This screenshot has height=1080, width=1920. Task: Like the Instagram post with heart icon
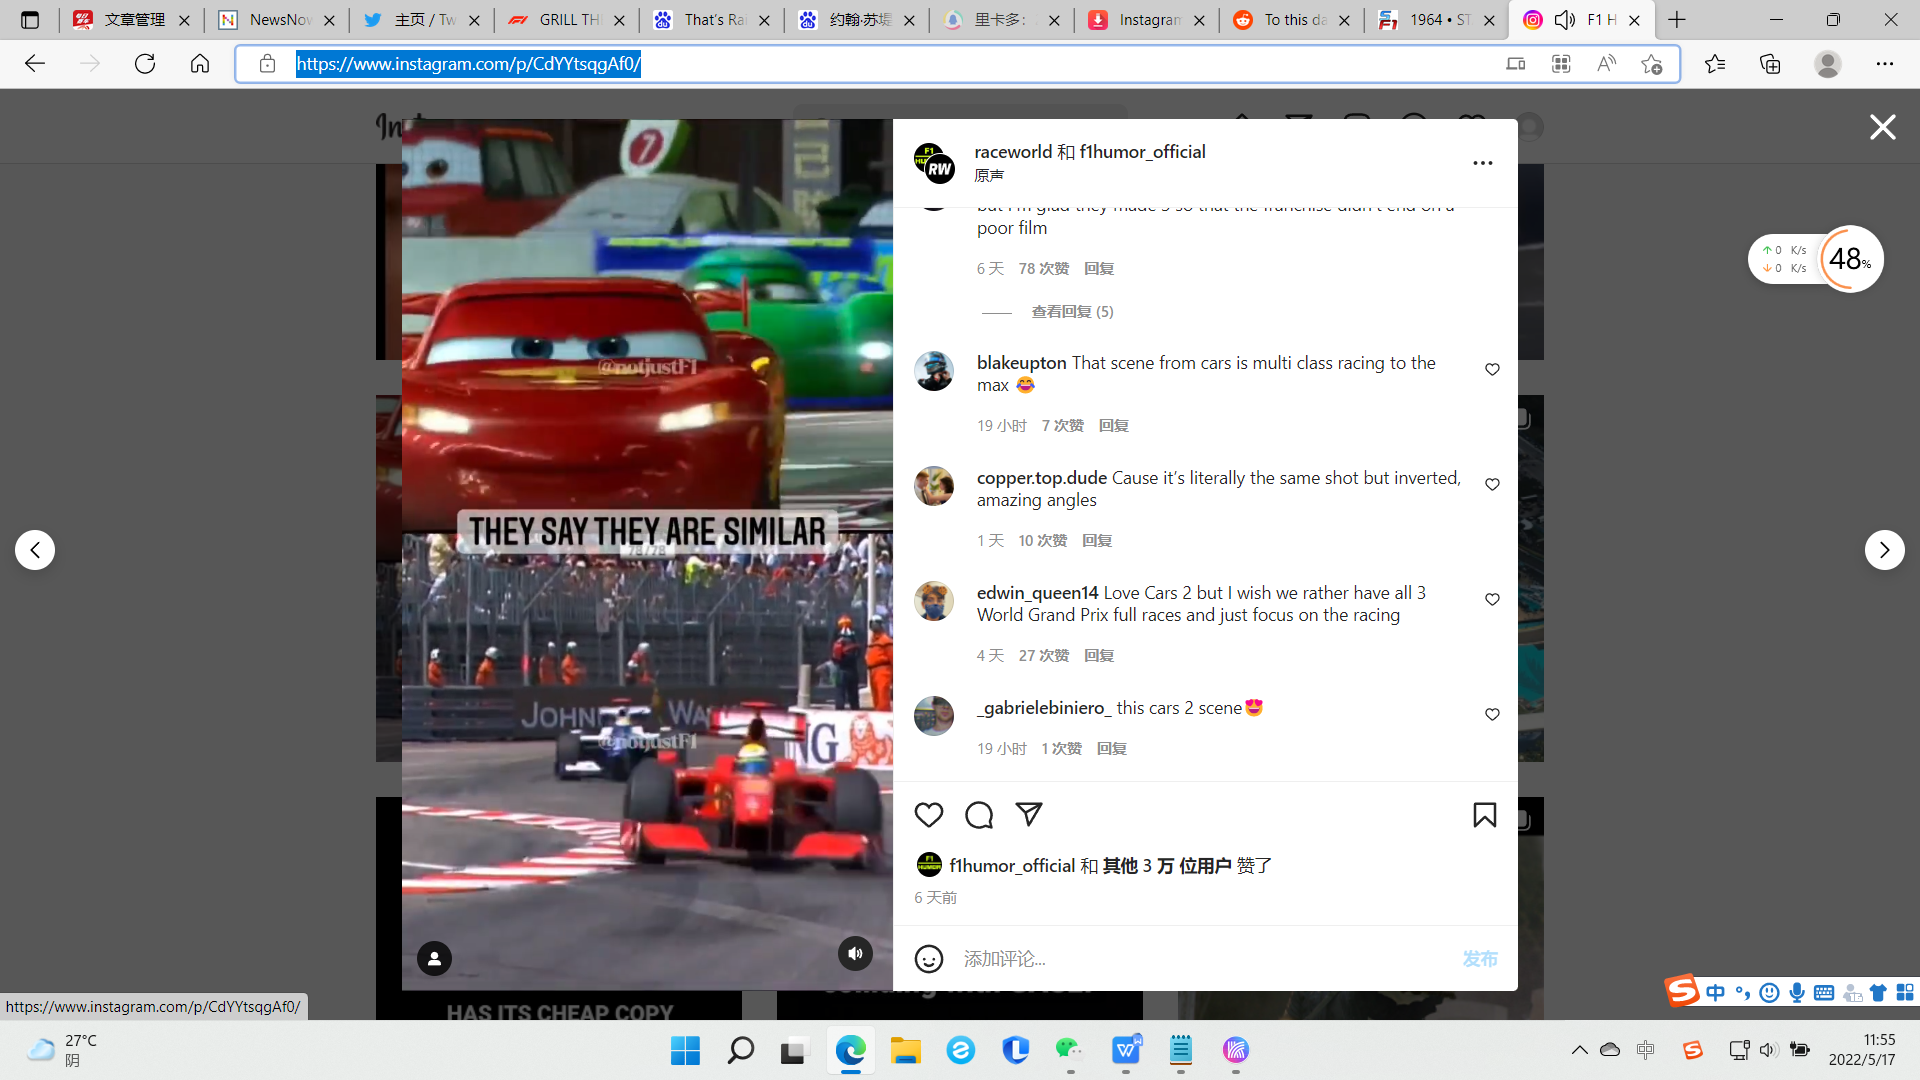pyautogui.click(x=929, y=815)
